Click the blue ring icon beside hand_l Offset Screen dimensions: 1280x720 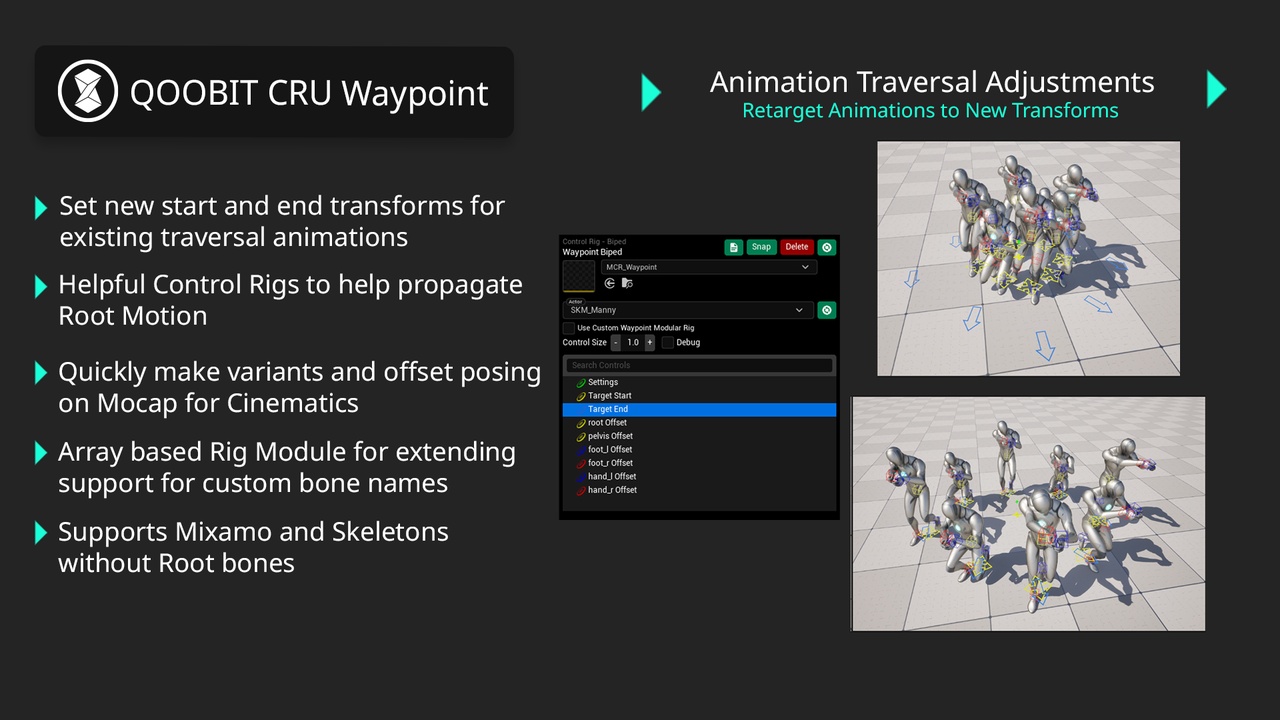(x=581, y=477)
